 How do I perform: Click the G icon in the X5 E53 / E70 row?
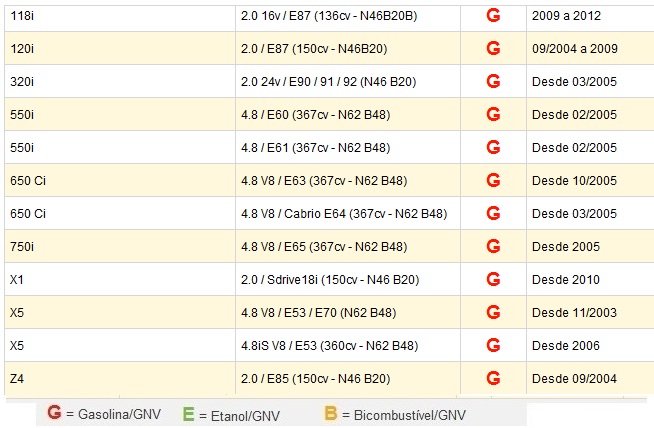click(493, 312)
